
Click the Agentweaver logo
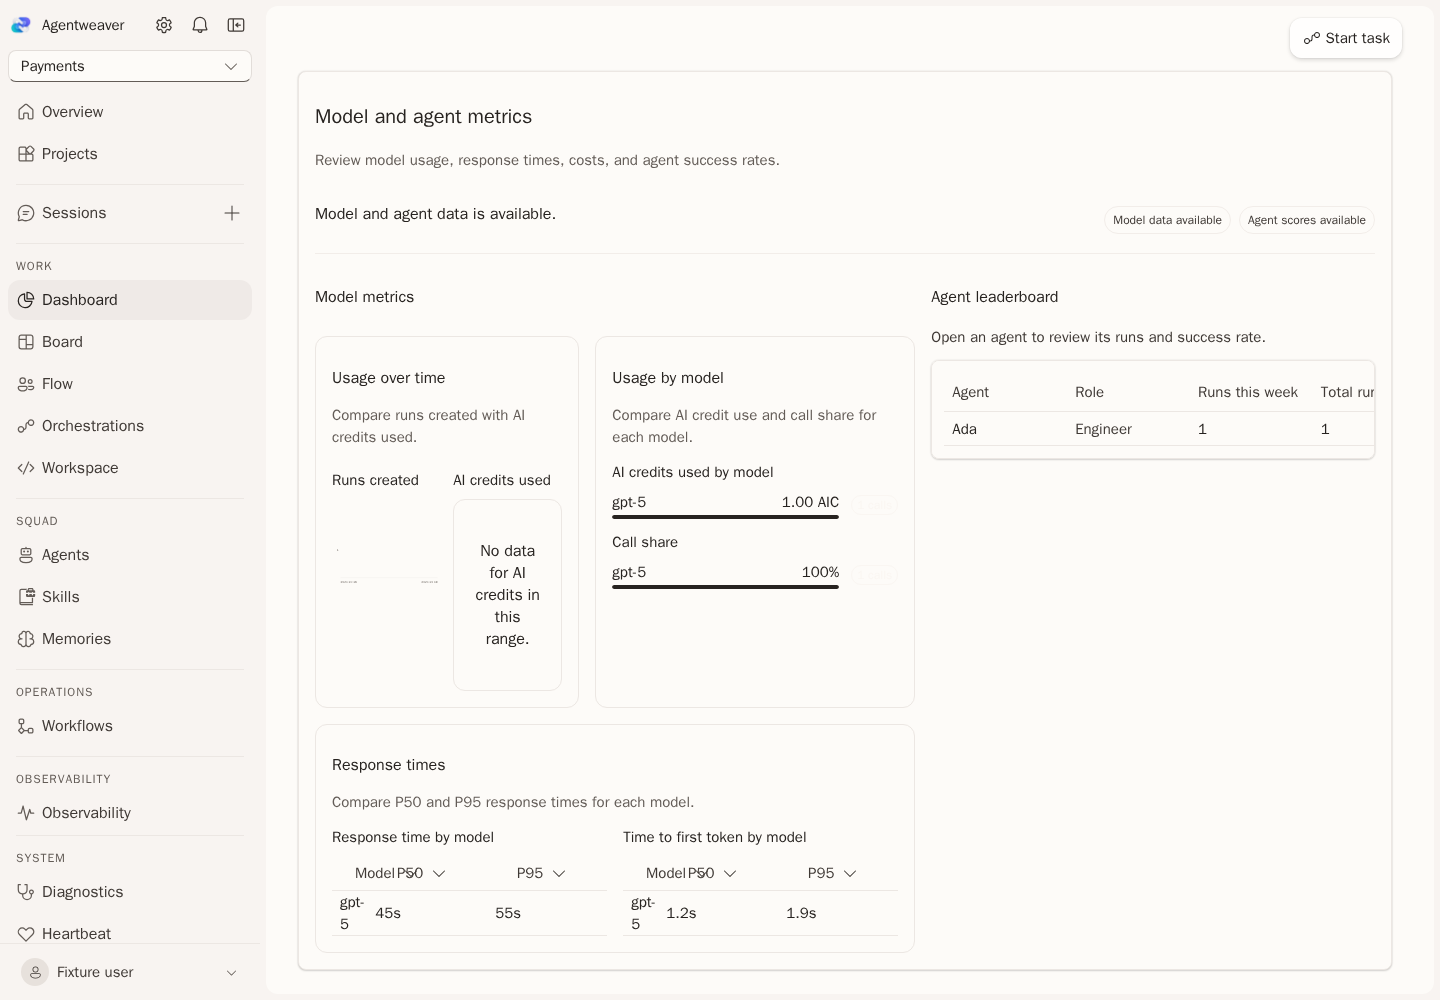point(21,25)
